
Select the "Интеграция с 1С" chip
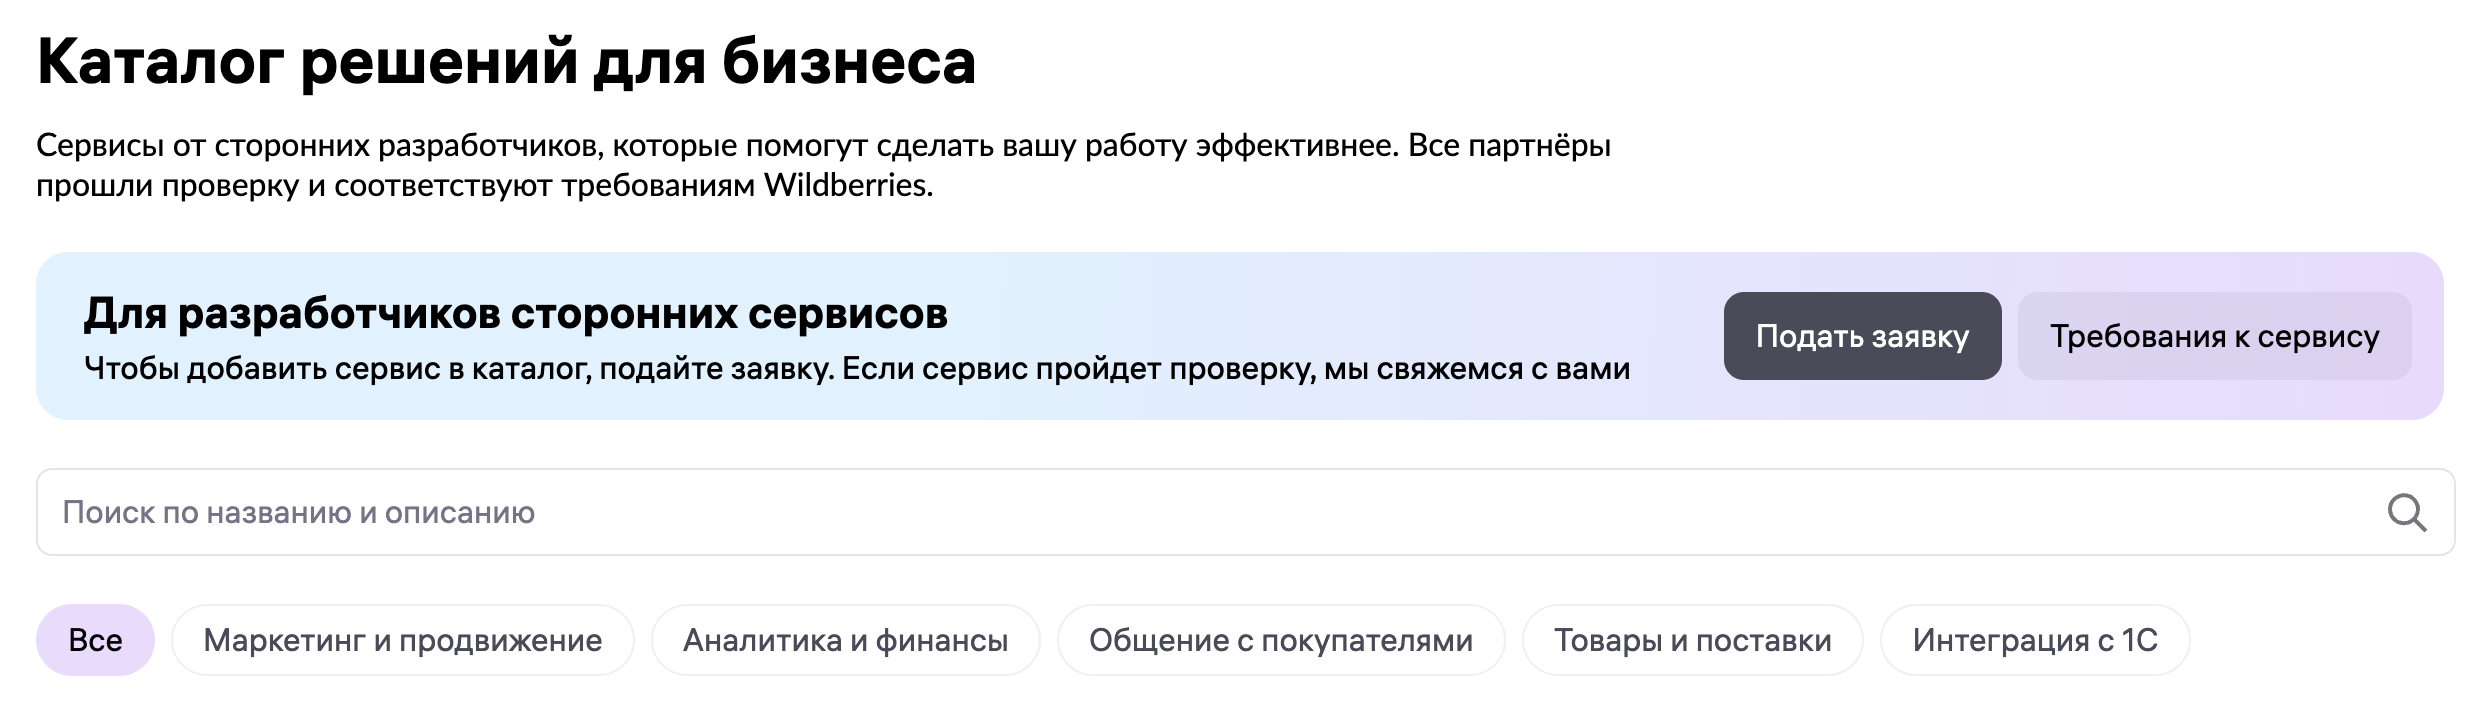pyautogui.click(x=2034, y=640)
